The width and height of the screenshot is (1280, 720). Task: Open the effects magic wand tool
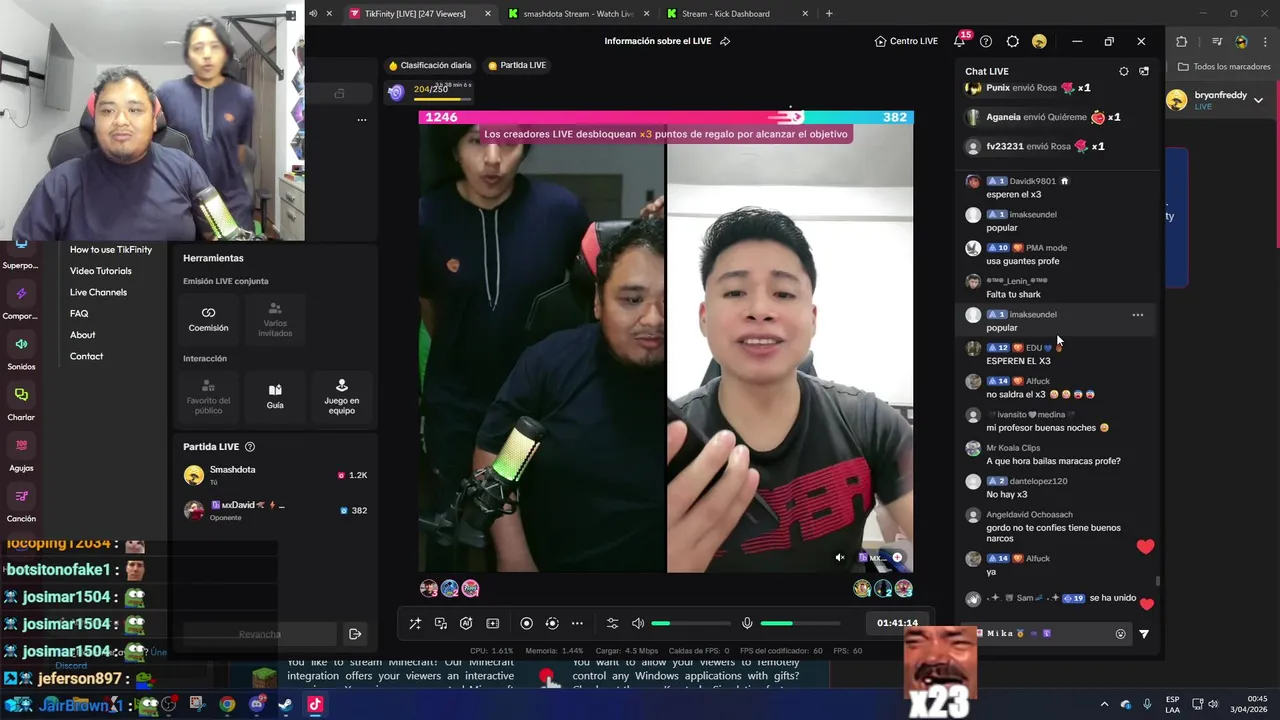(415, 623)
